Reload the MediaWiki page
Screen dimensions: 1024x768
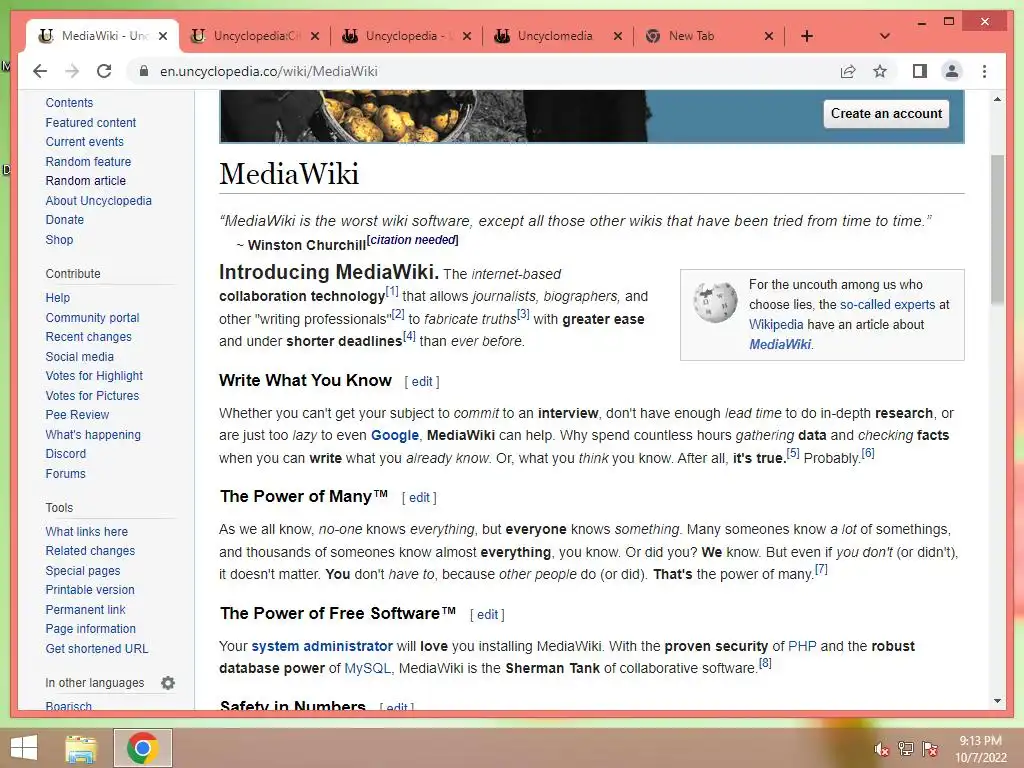pyautogui.click(x=104, y=71)
